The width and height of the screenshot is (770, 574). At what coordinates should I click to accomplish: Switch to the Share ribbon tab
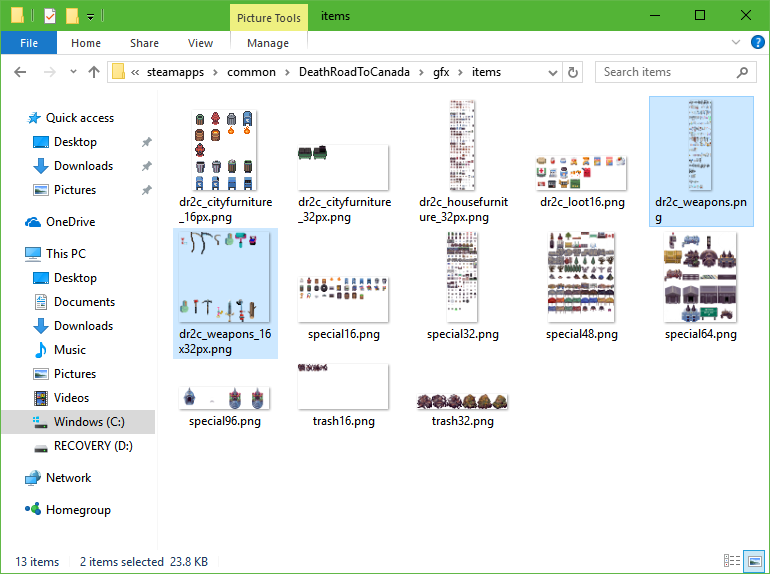tap(144, 43)
